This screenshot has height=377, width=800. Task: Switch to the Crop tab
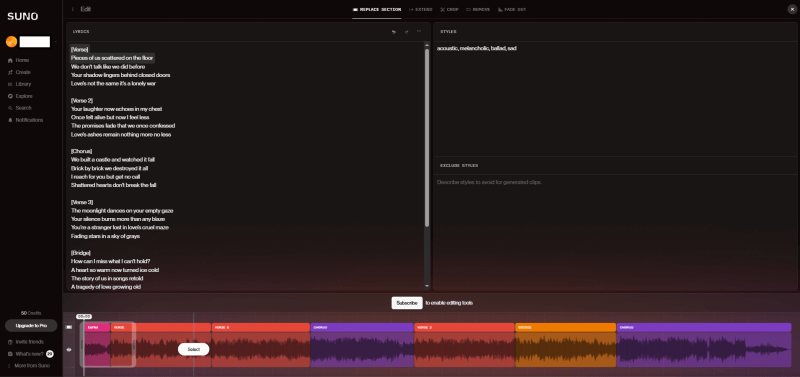[449, 10]
